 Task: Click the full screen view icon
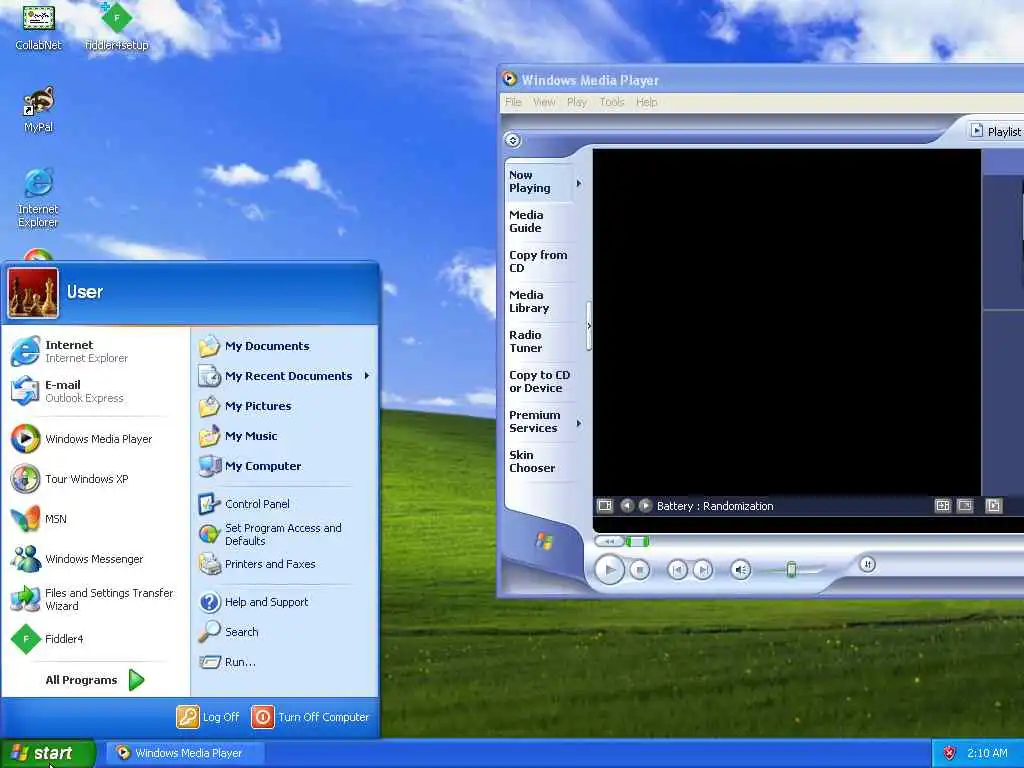click(x=965, y=505)
